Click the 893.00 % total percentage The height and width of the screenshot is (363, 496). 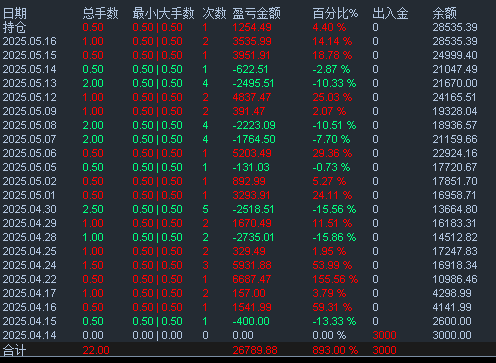(x=335, y=350)
